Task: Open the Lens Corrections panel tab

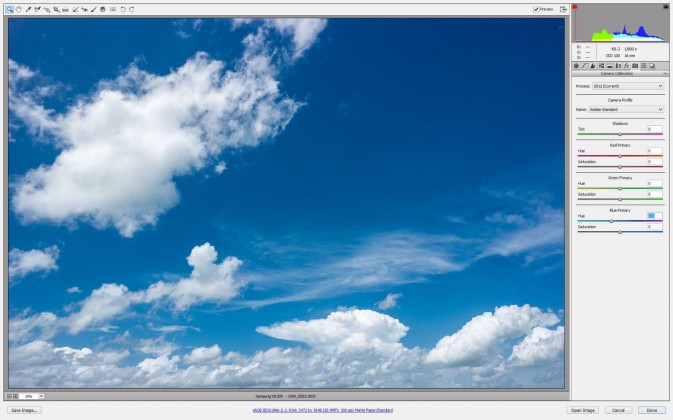Action: point(618,66)
